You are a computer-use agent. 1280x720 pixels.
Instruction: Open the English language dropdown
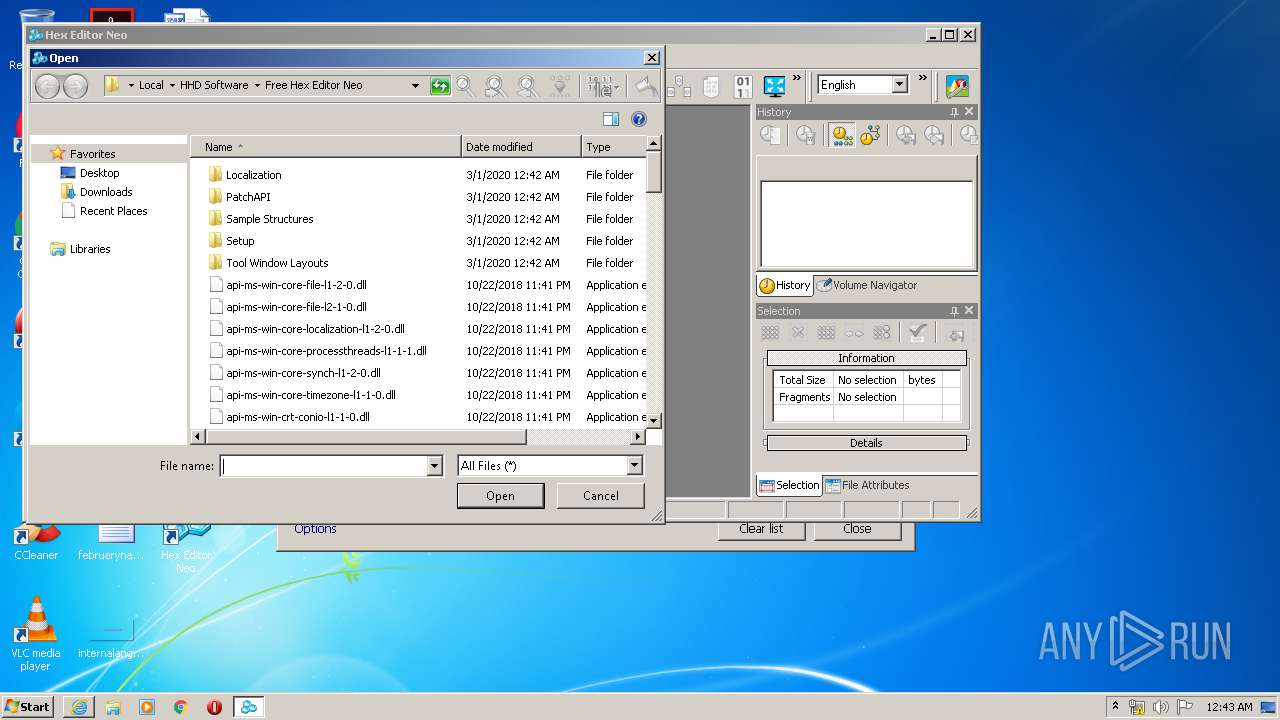click(899, 85)
